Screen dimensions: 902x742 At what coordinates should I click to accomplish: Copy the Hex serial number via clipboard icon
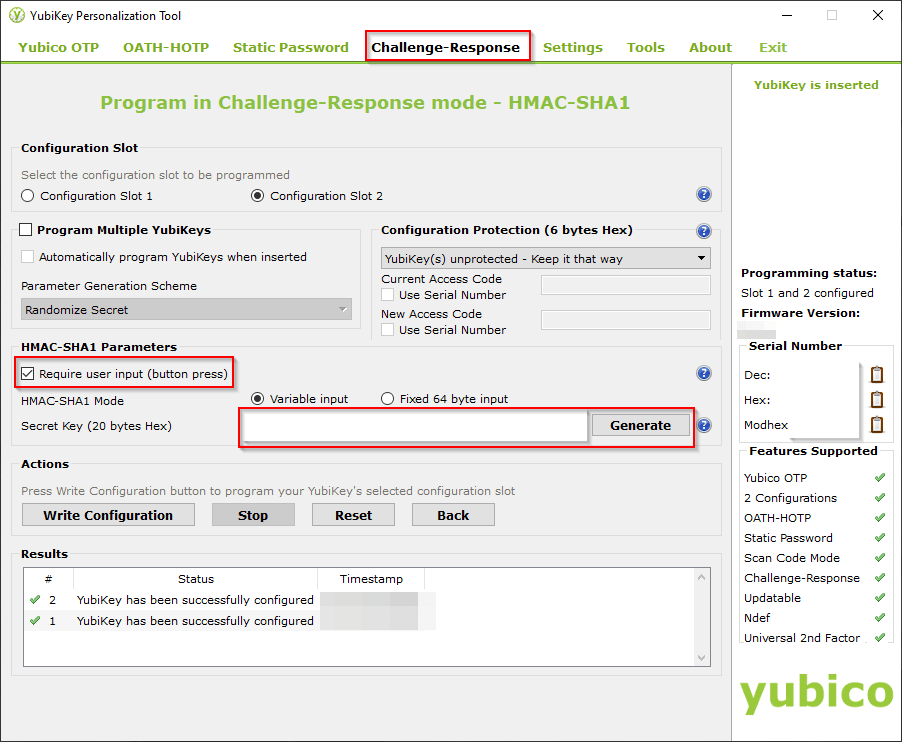pyautogui.click(x=877, y=400)
